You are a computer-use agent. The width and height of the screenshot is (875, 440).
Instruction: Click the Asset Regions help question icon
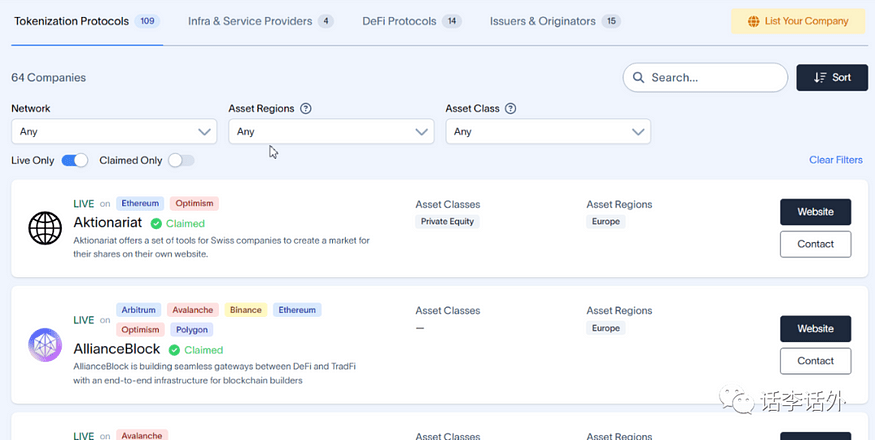[306, 108]
